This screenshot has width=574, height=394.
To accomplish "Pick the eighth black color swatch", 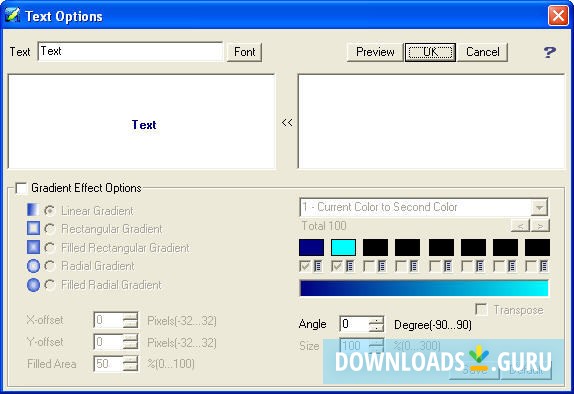I will 537,248.
